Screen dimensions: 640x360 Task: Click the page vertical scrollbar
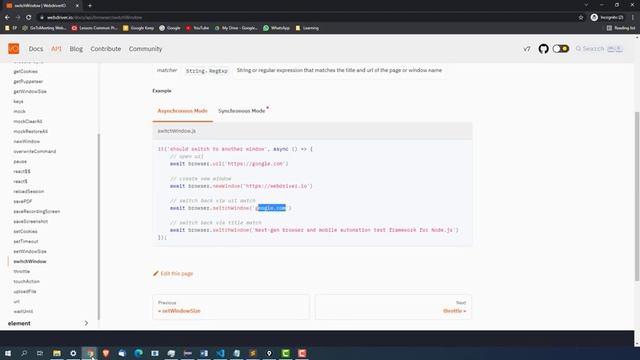point(637,196)
